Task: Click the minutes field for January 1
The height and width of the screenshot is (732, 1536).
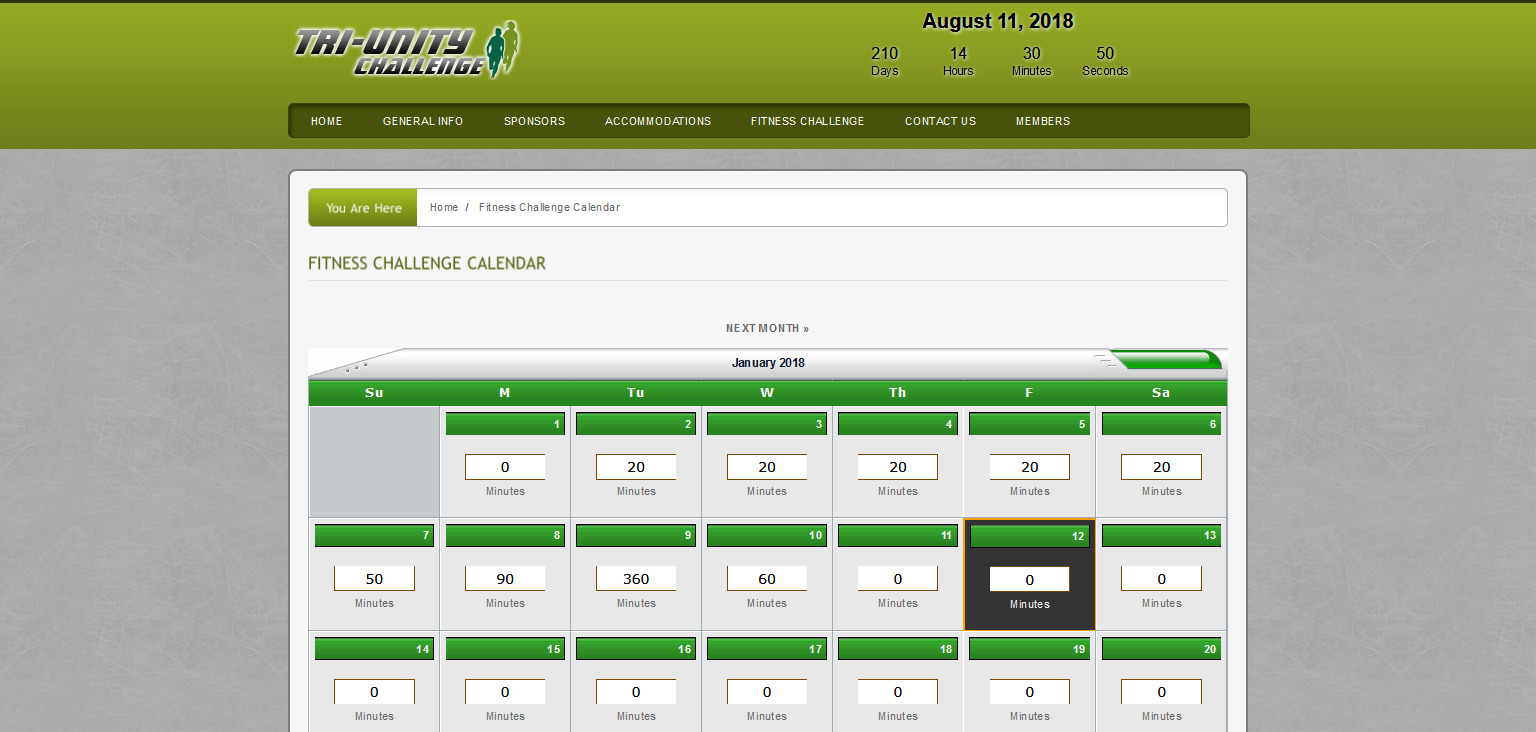Action: coord(505,467)
